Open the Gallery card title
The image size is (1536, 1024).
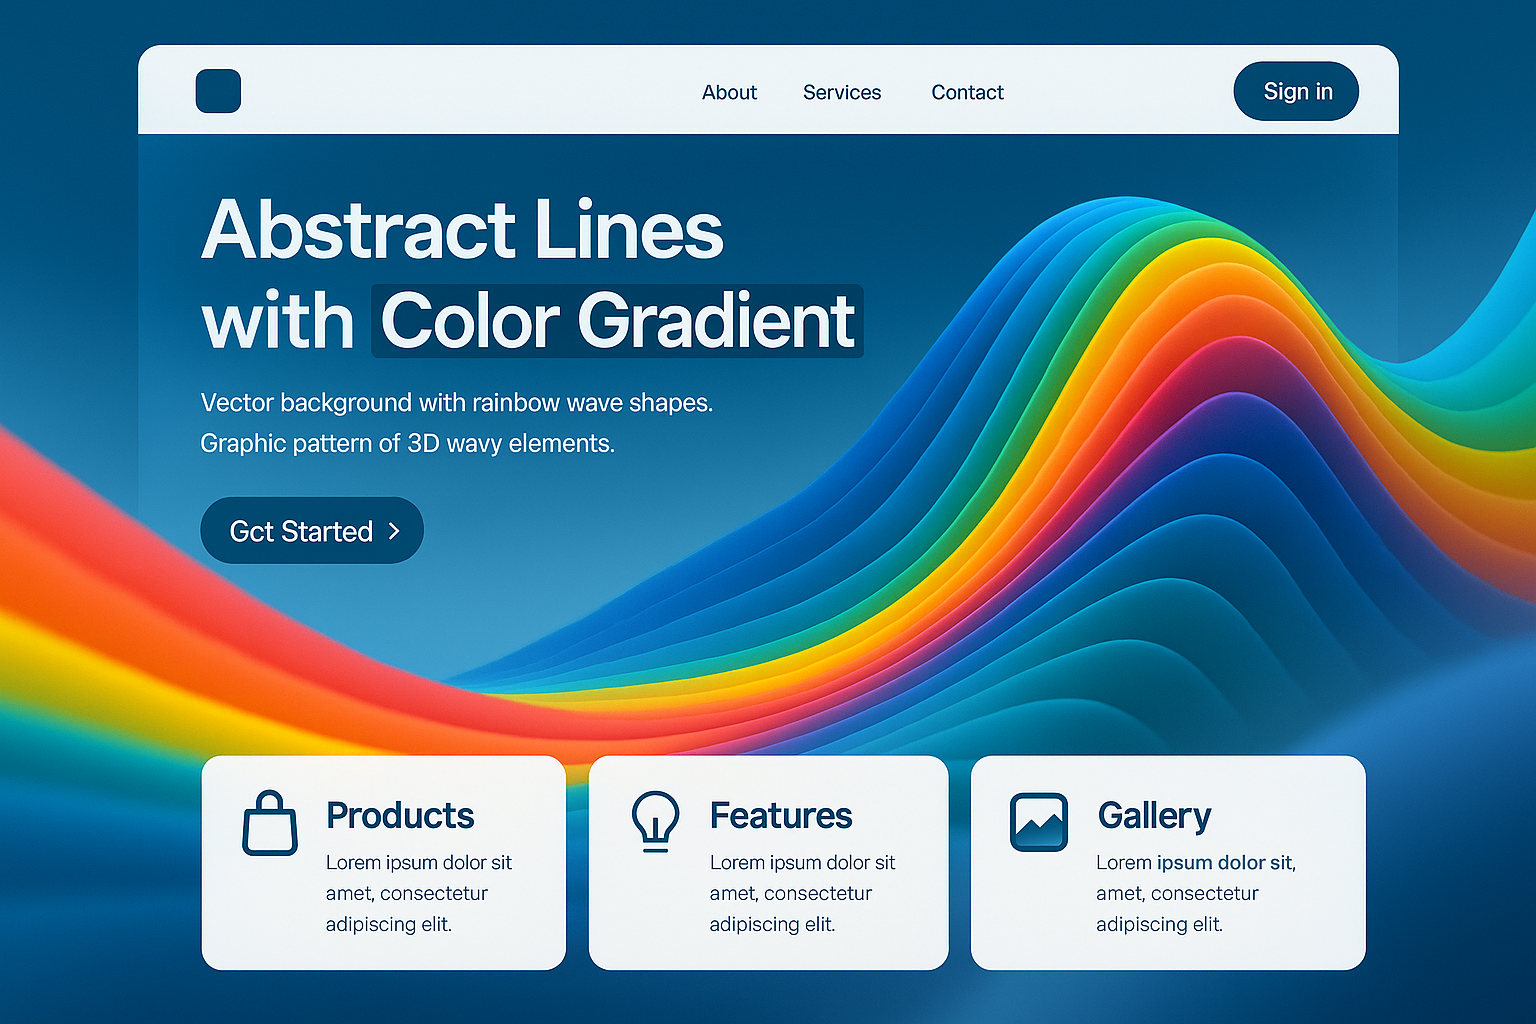point(1154,816)
